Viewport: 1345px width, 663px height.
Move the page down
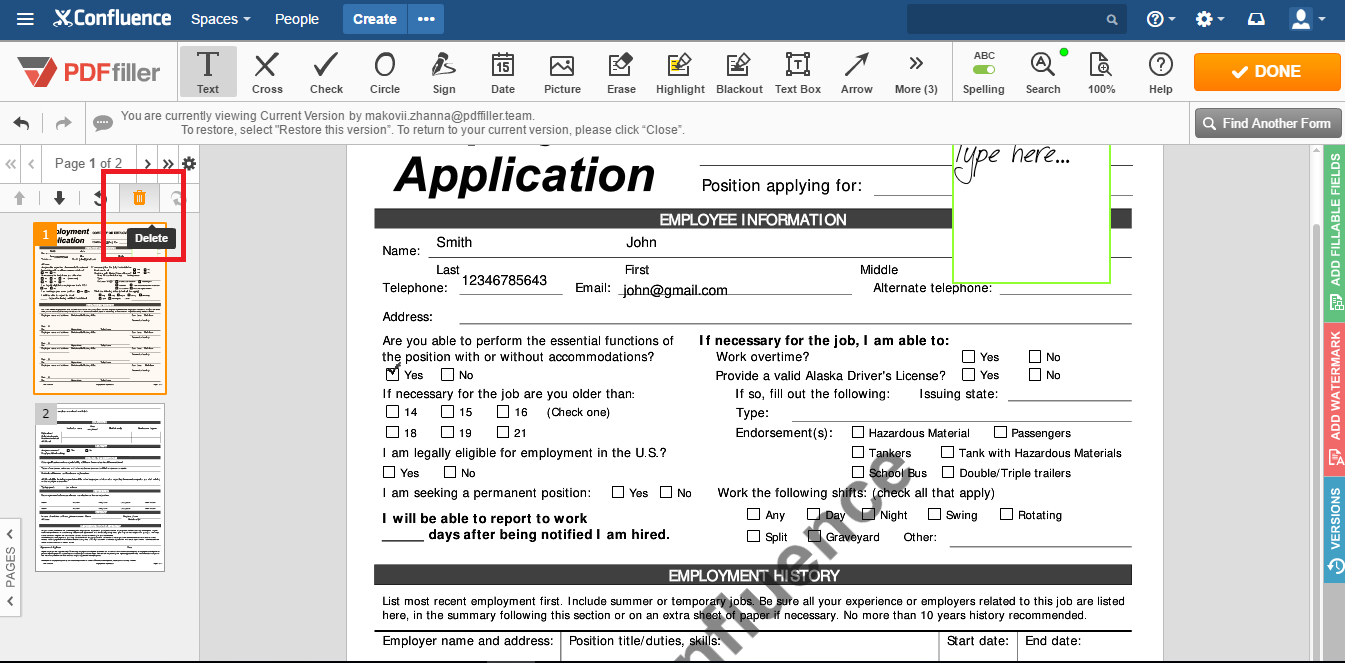coord(59,198)
